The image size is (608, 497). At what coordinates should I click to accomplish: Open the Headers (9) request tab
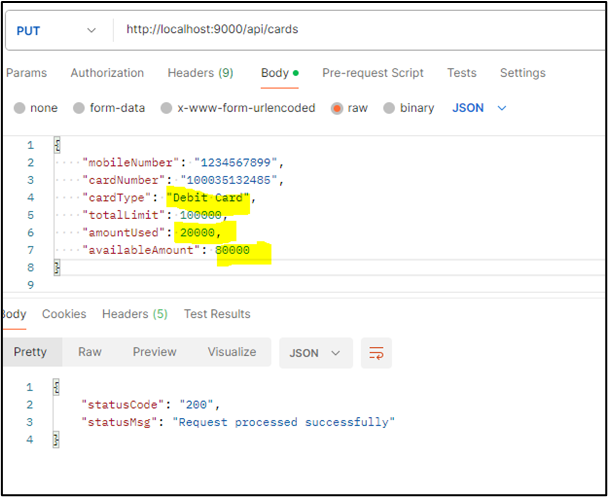point(200,73)
